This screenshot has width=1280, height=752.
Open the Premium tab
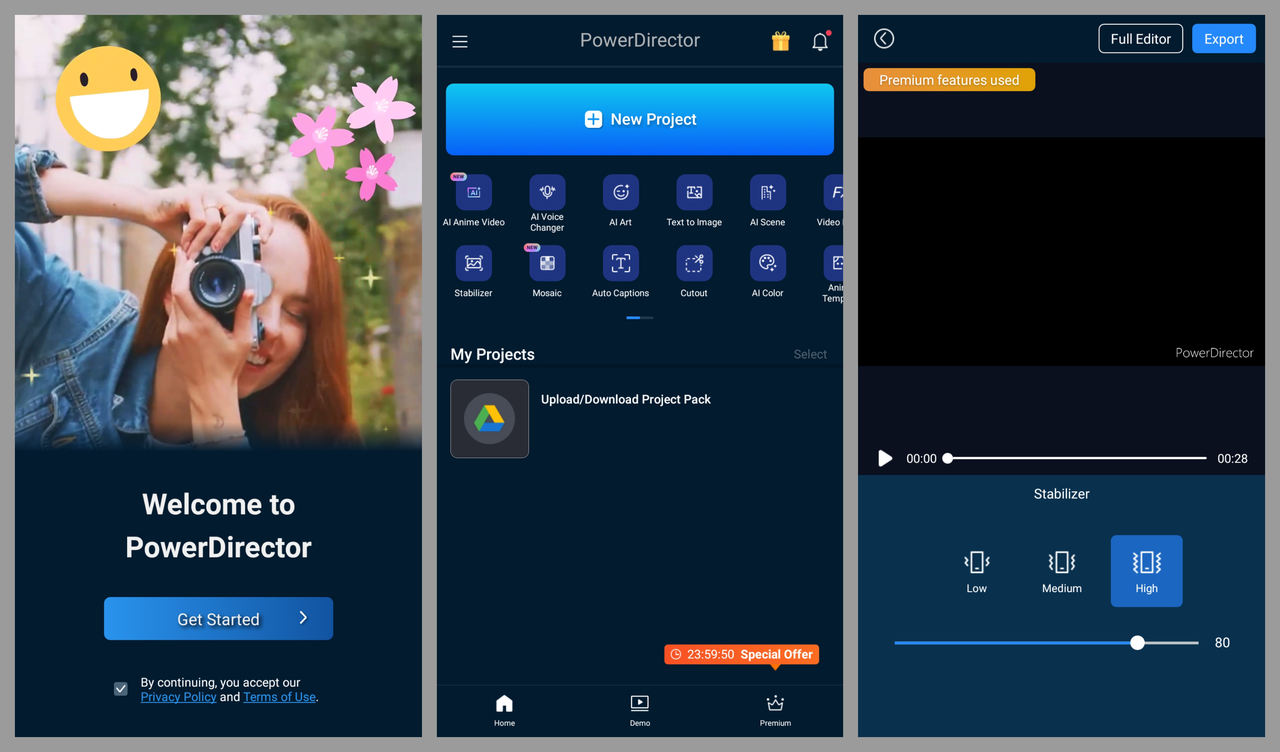775,711
